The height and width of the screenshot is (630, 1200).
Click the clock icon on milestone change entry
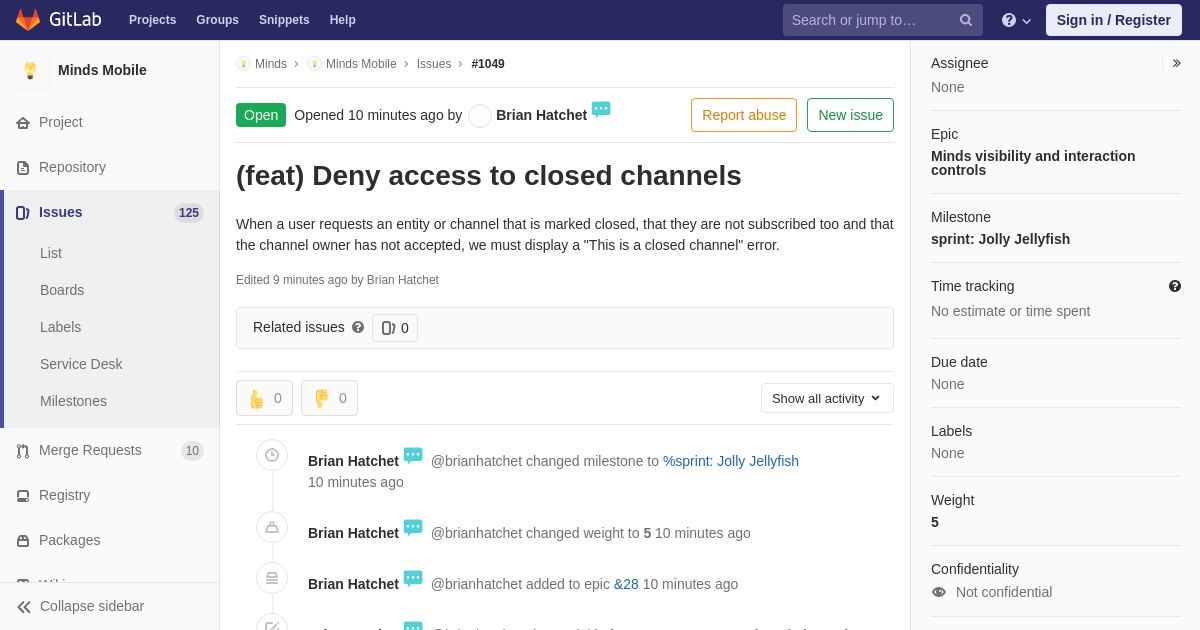pos(272,455)
